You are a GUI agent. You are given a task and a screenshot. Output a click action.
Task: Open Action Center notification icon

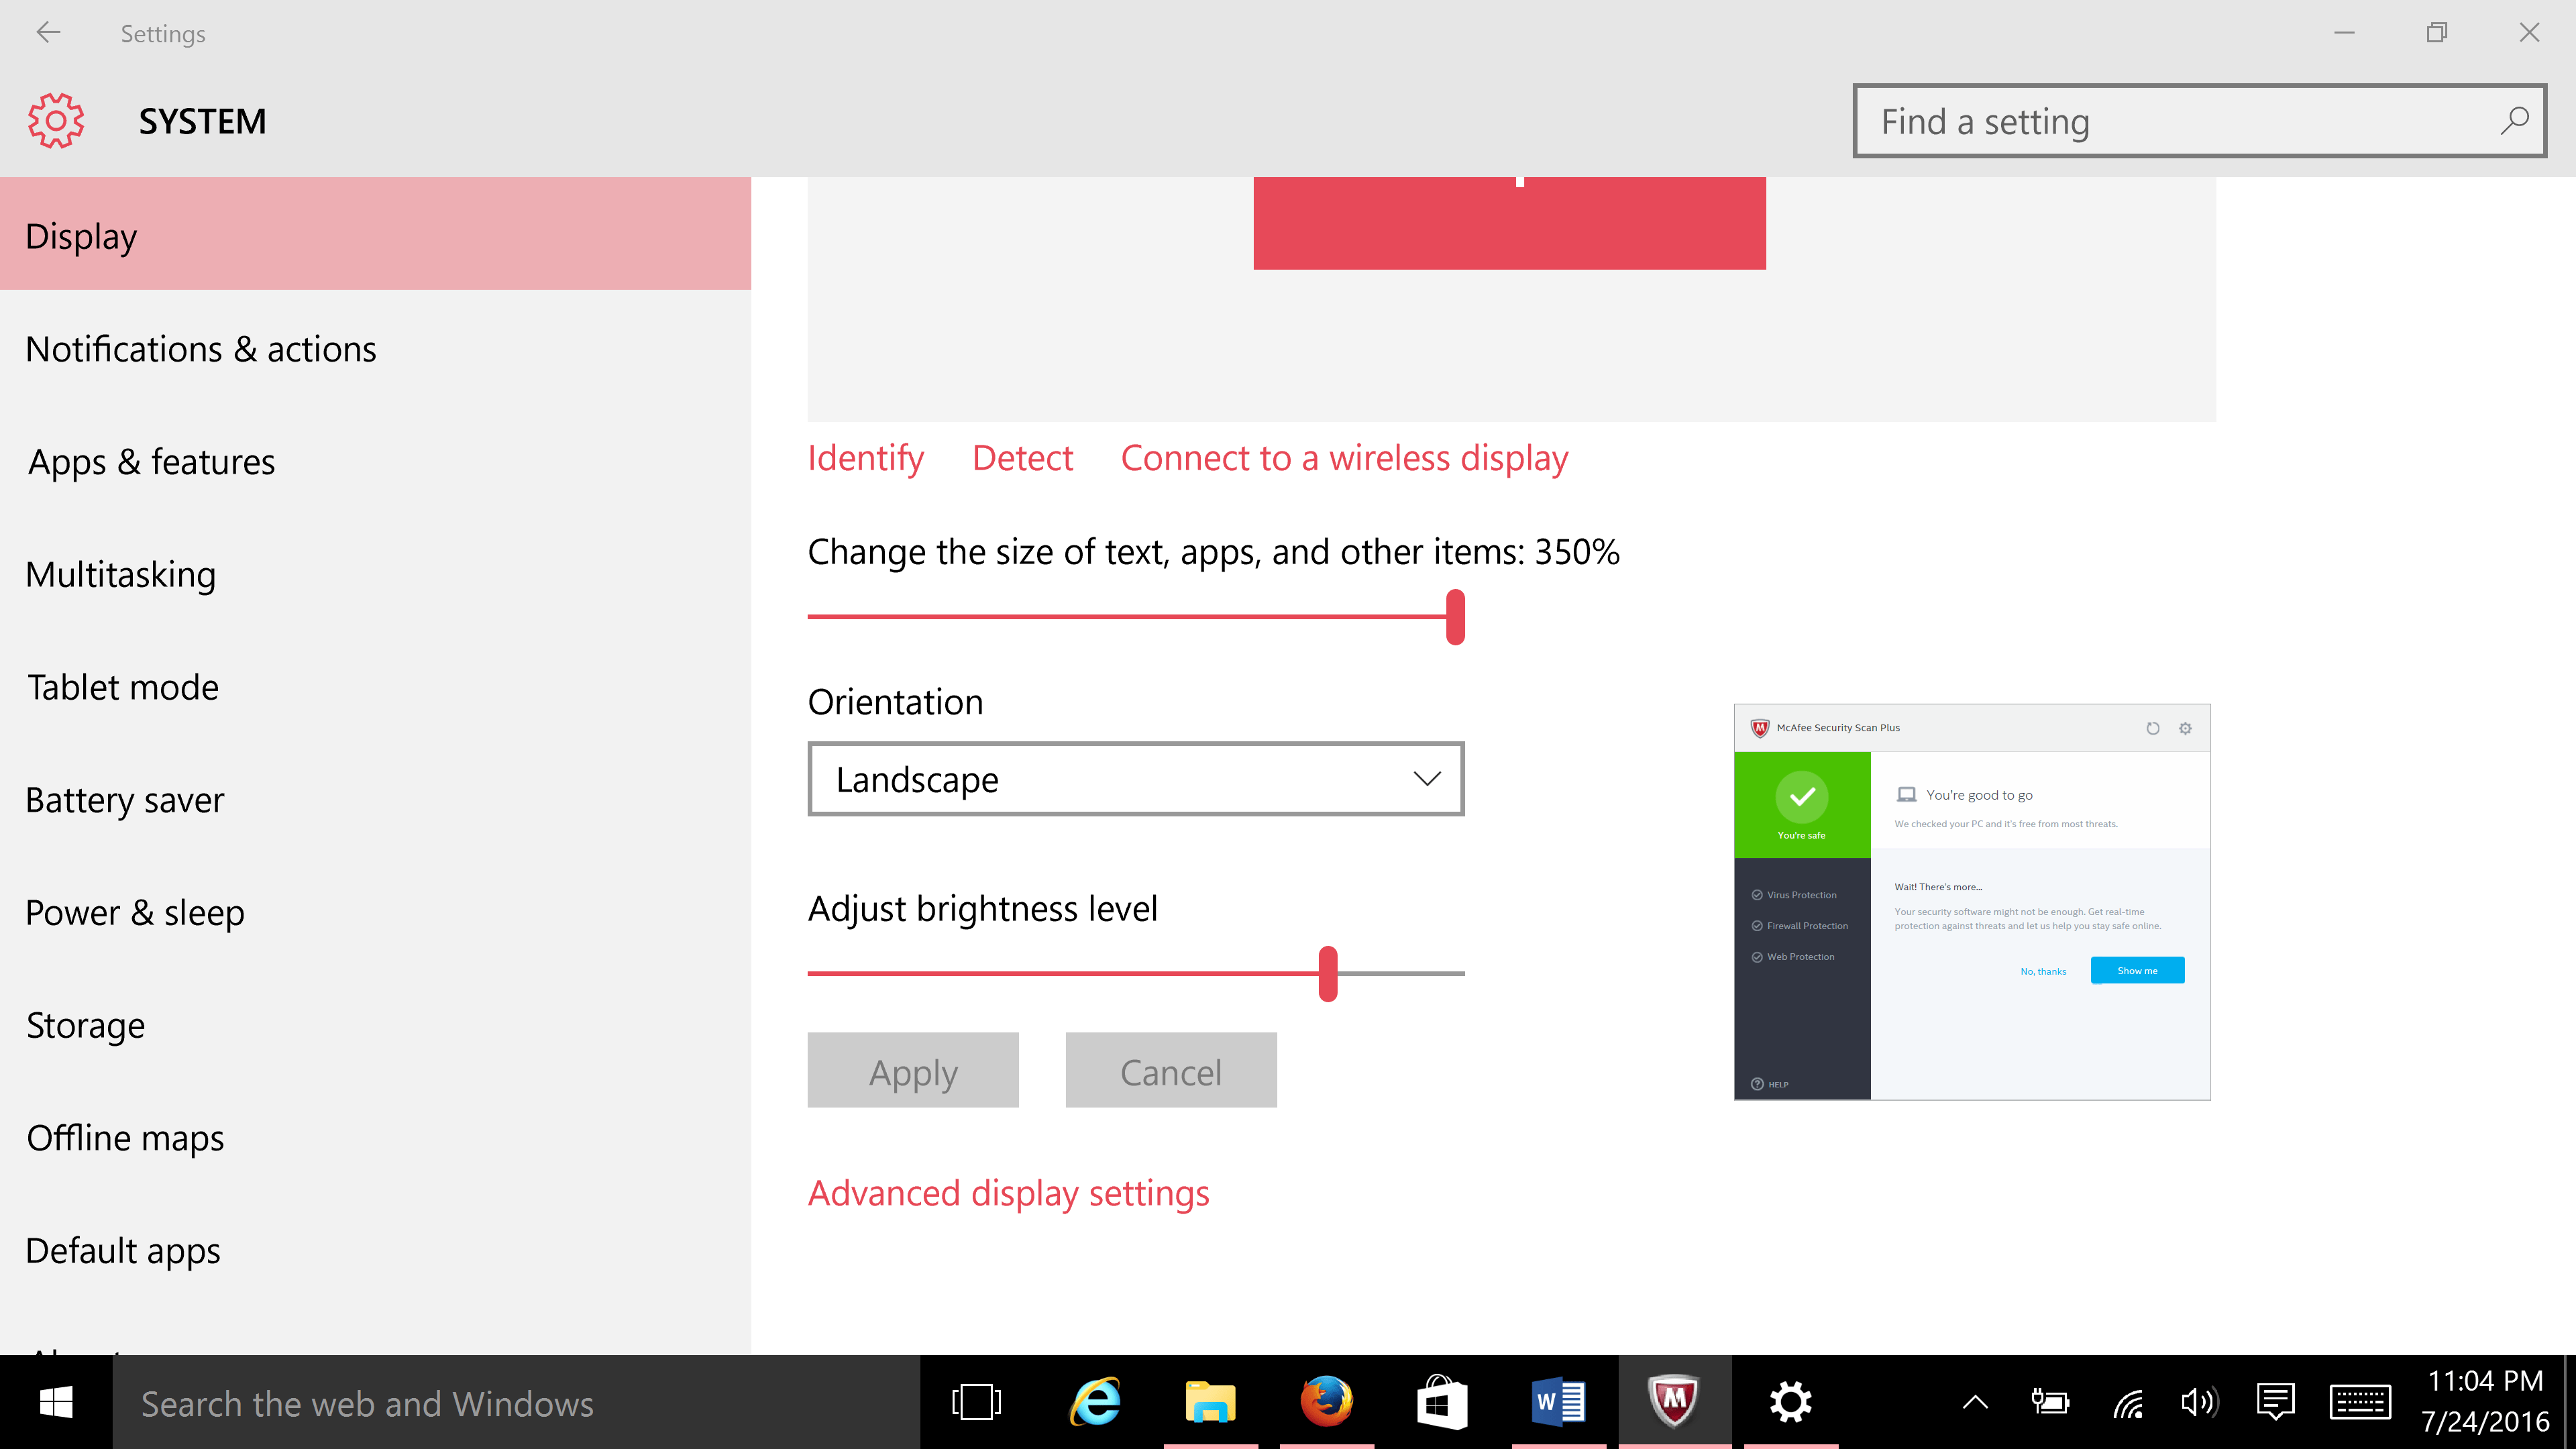coord(2275,1402)
